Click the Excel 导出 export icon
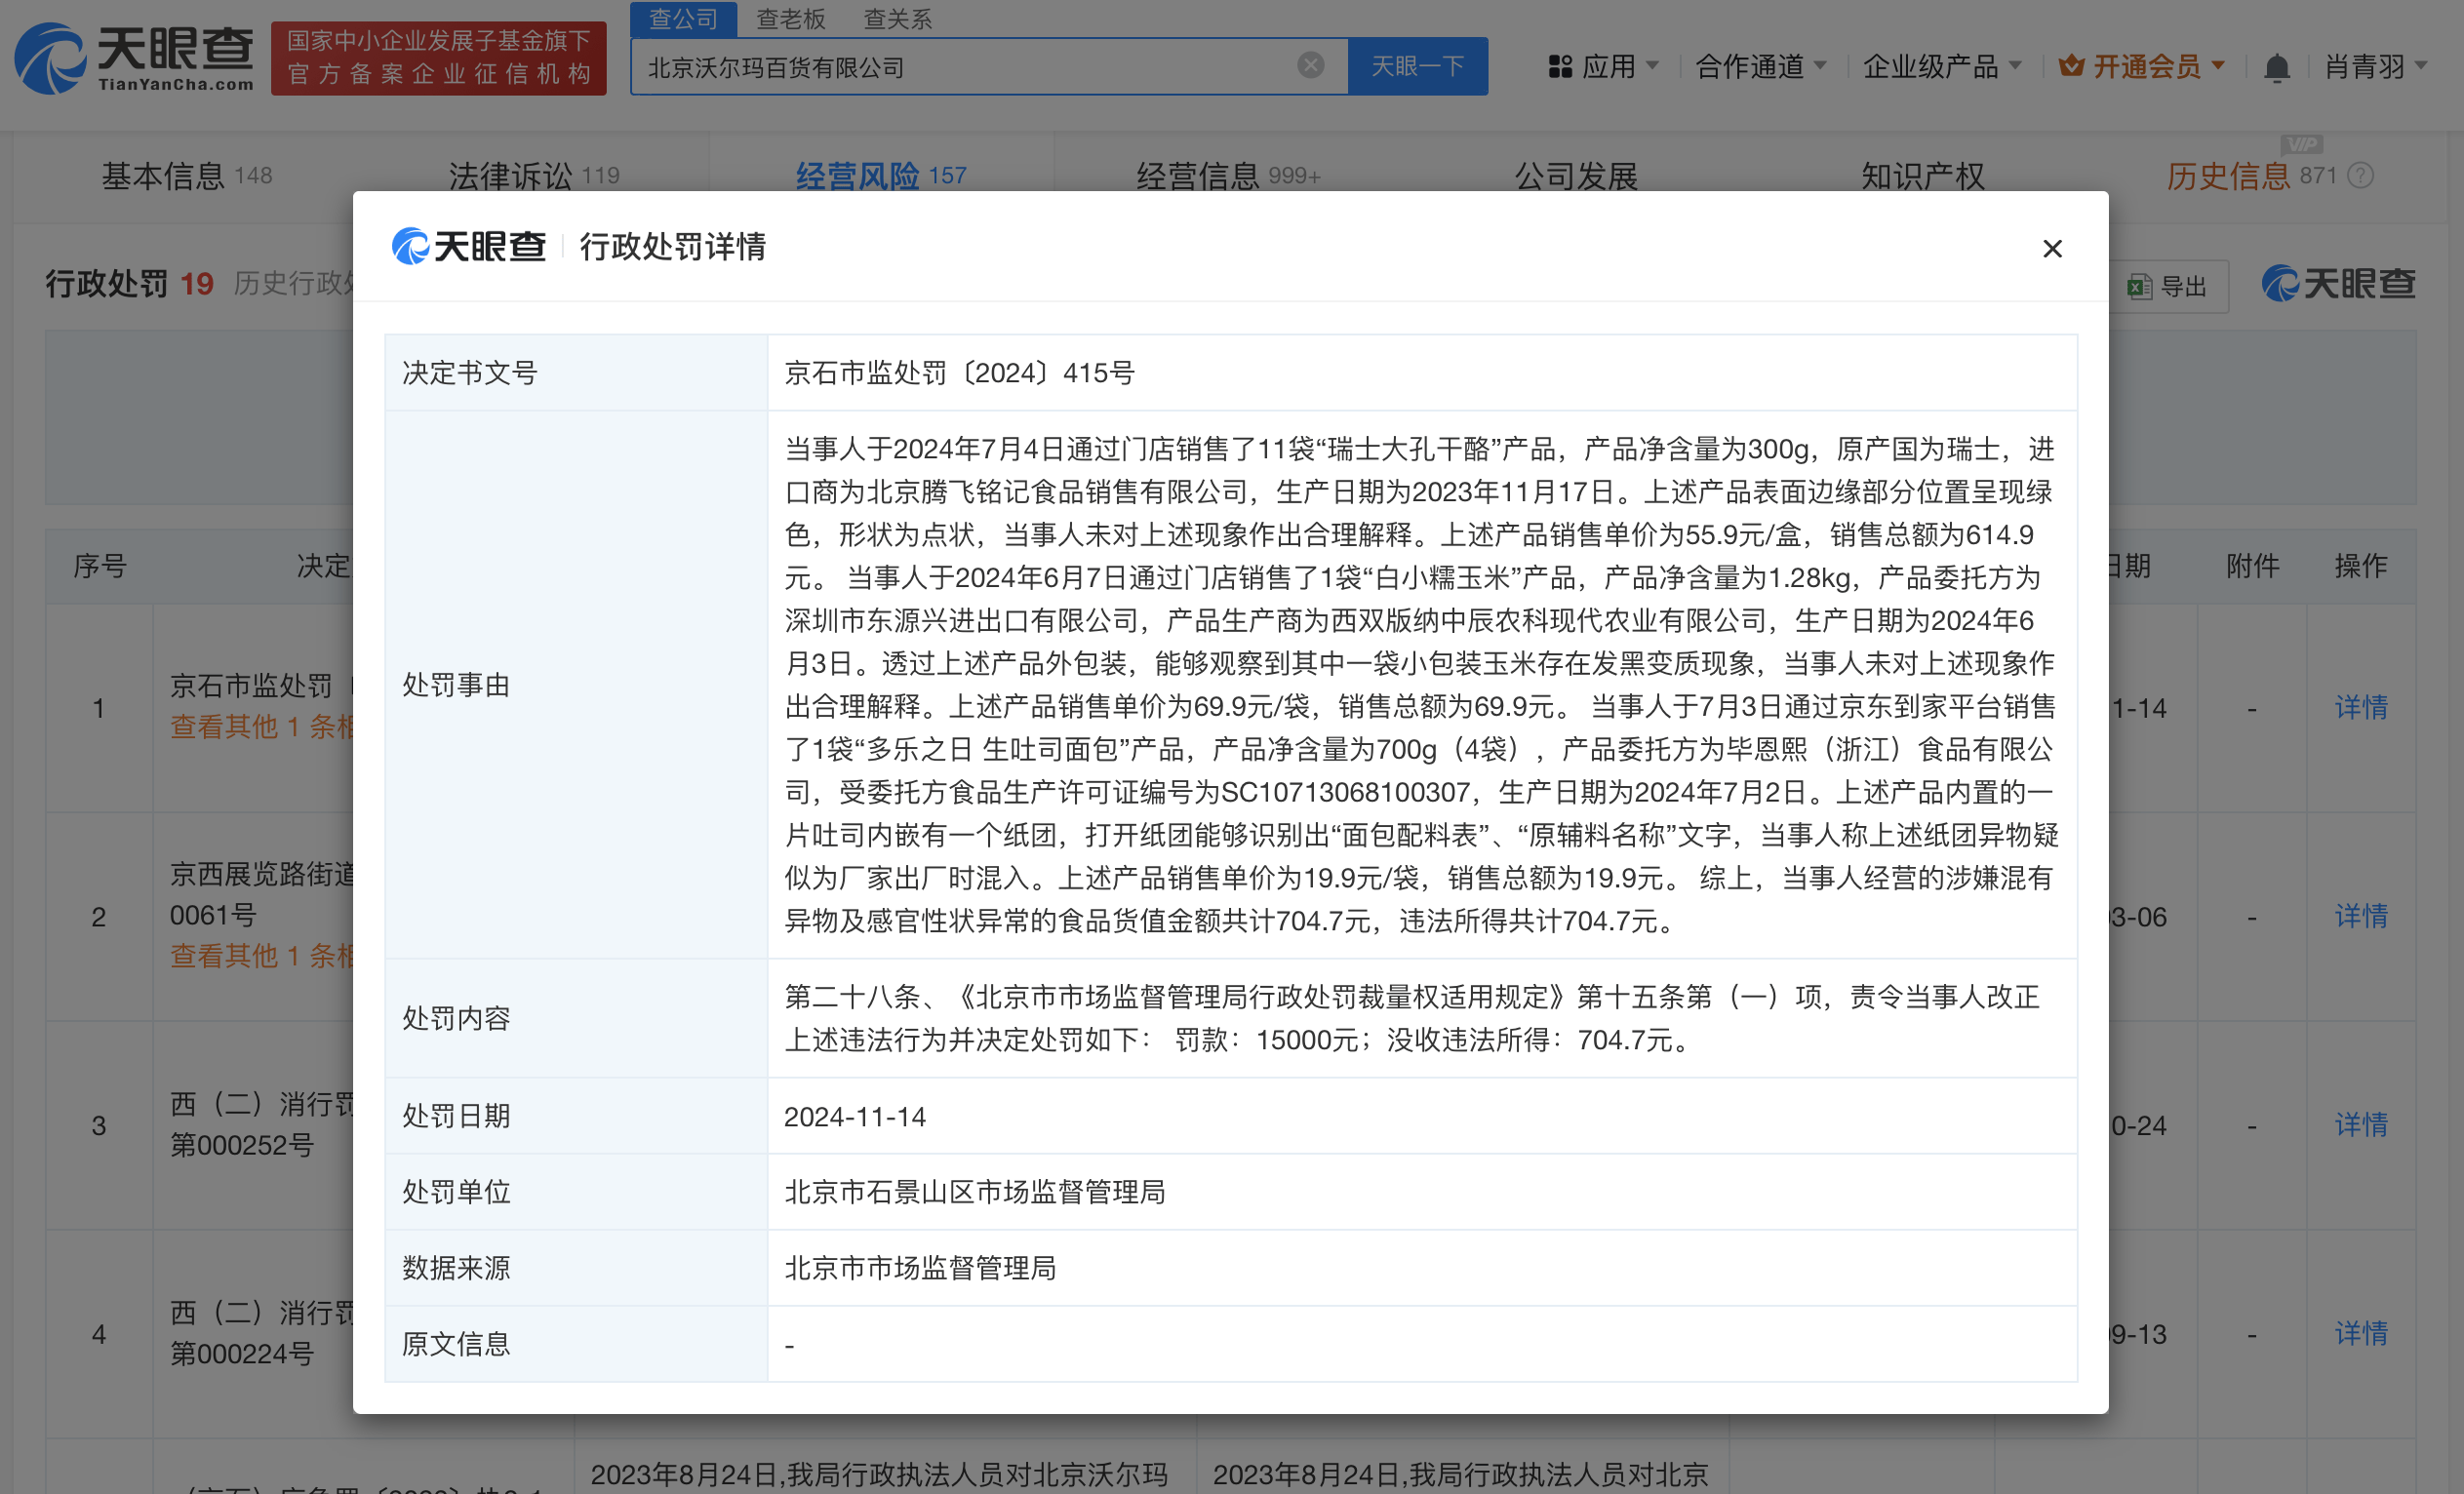Image resolution: width=2464 pixels, height=1494 pixels. (2139, 287)
